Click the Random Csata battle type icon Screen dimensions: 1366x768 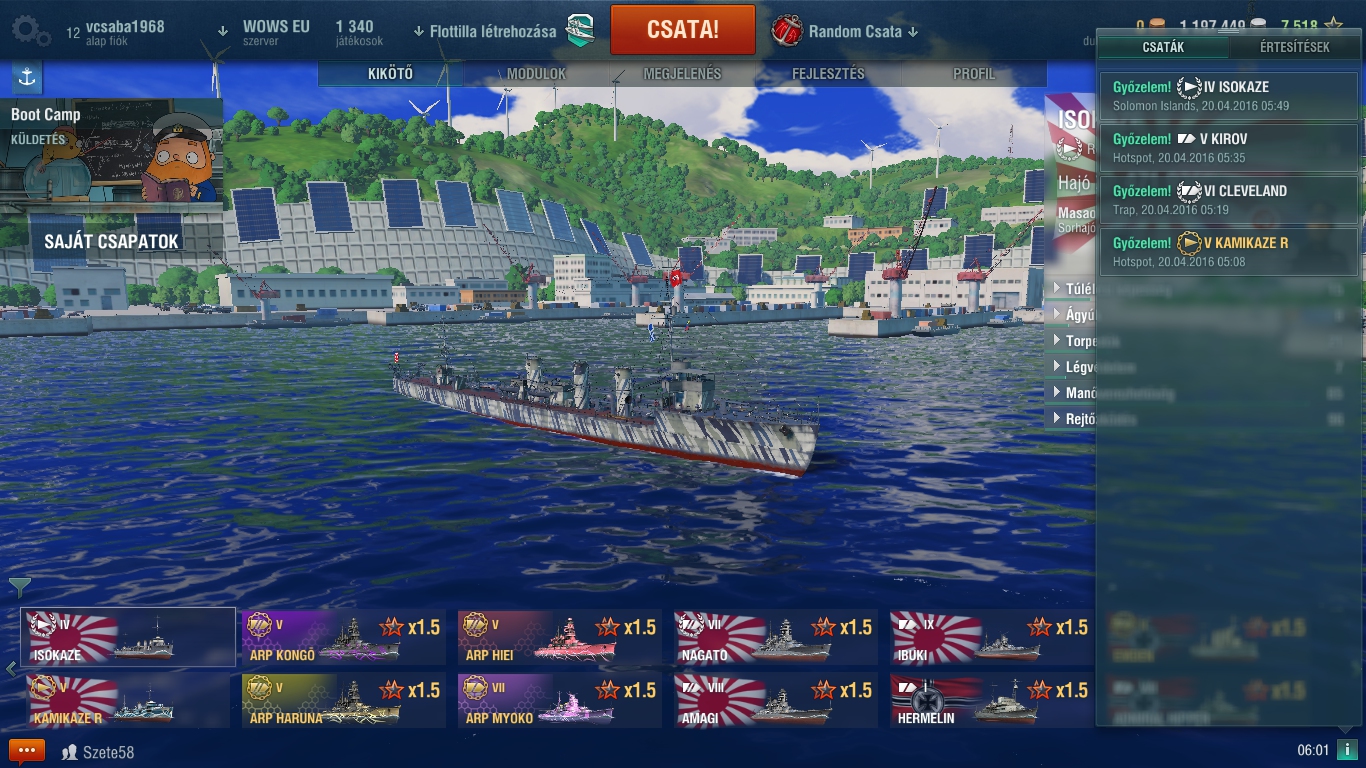(x=787, y=31)
